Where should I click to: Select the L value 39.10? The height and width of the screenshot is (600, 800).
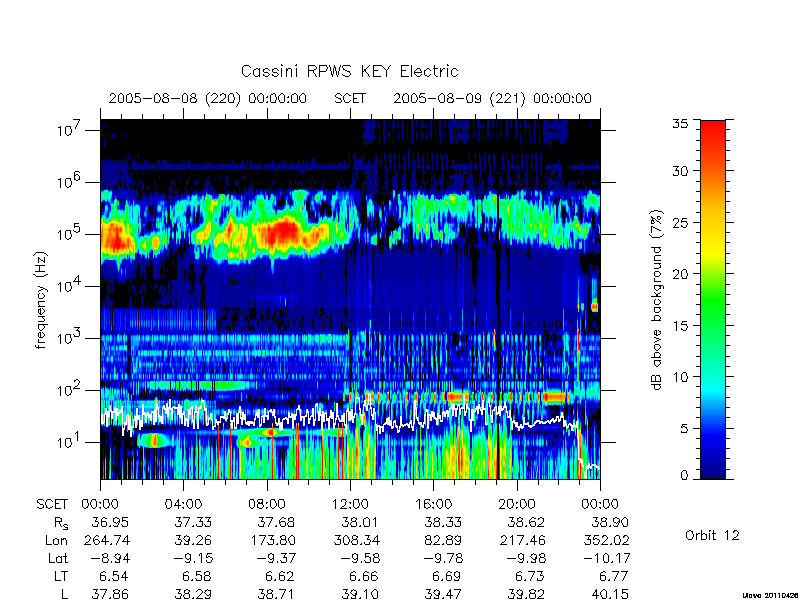tap(359, 594)
